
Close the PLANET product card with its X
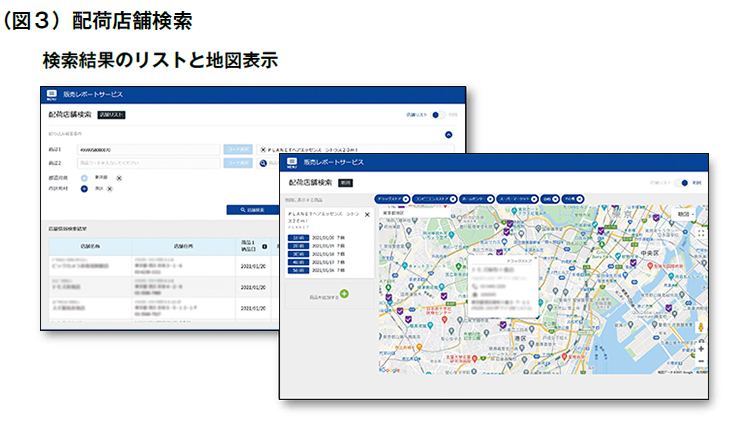tap(367, 215)
